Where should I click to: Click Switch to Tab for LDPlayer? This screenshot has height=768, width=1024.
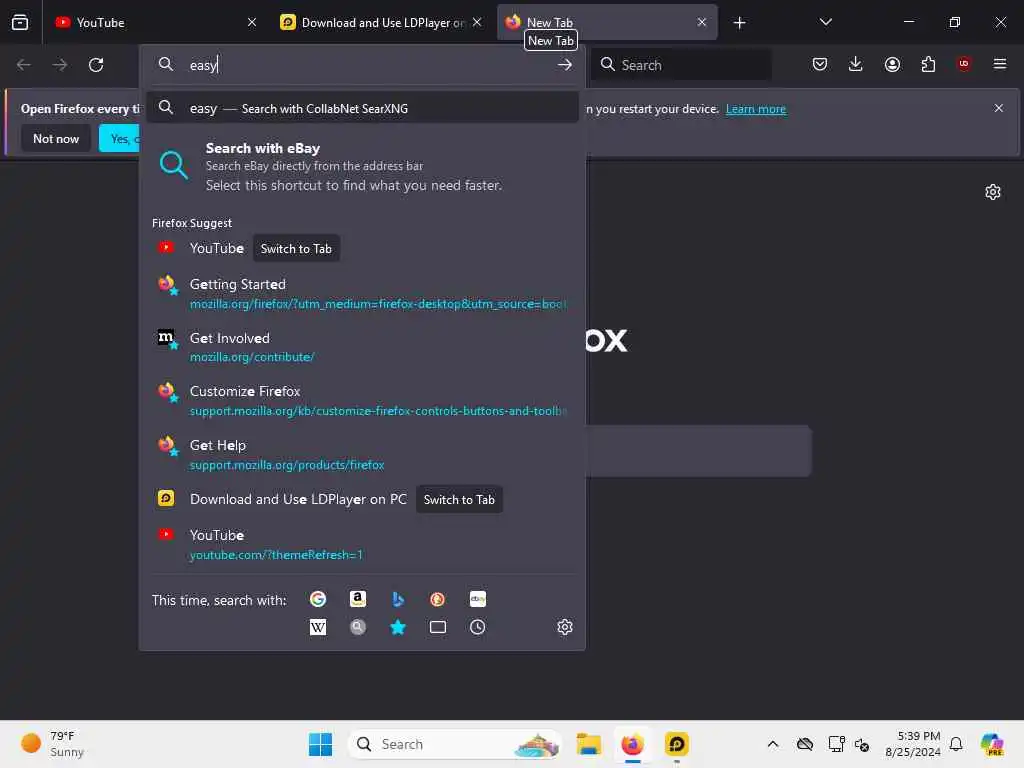[459, 499]
